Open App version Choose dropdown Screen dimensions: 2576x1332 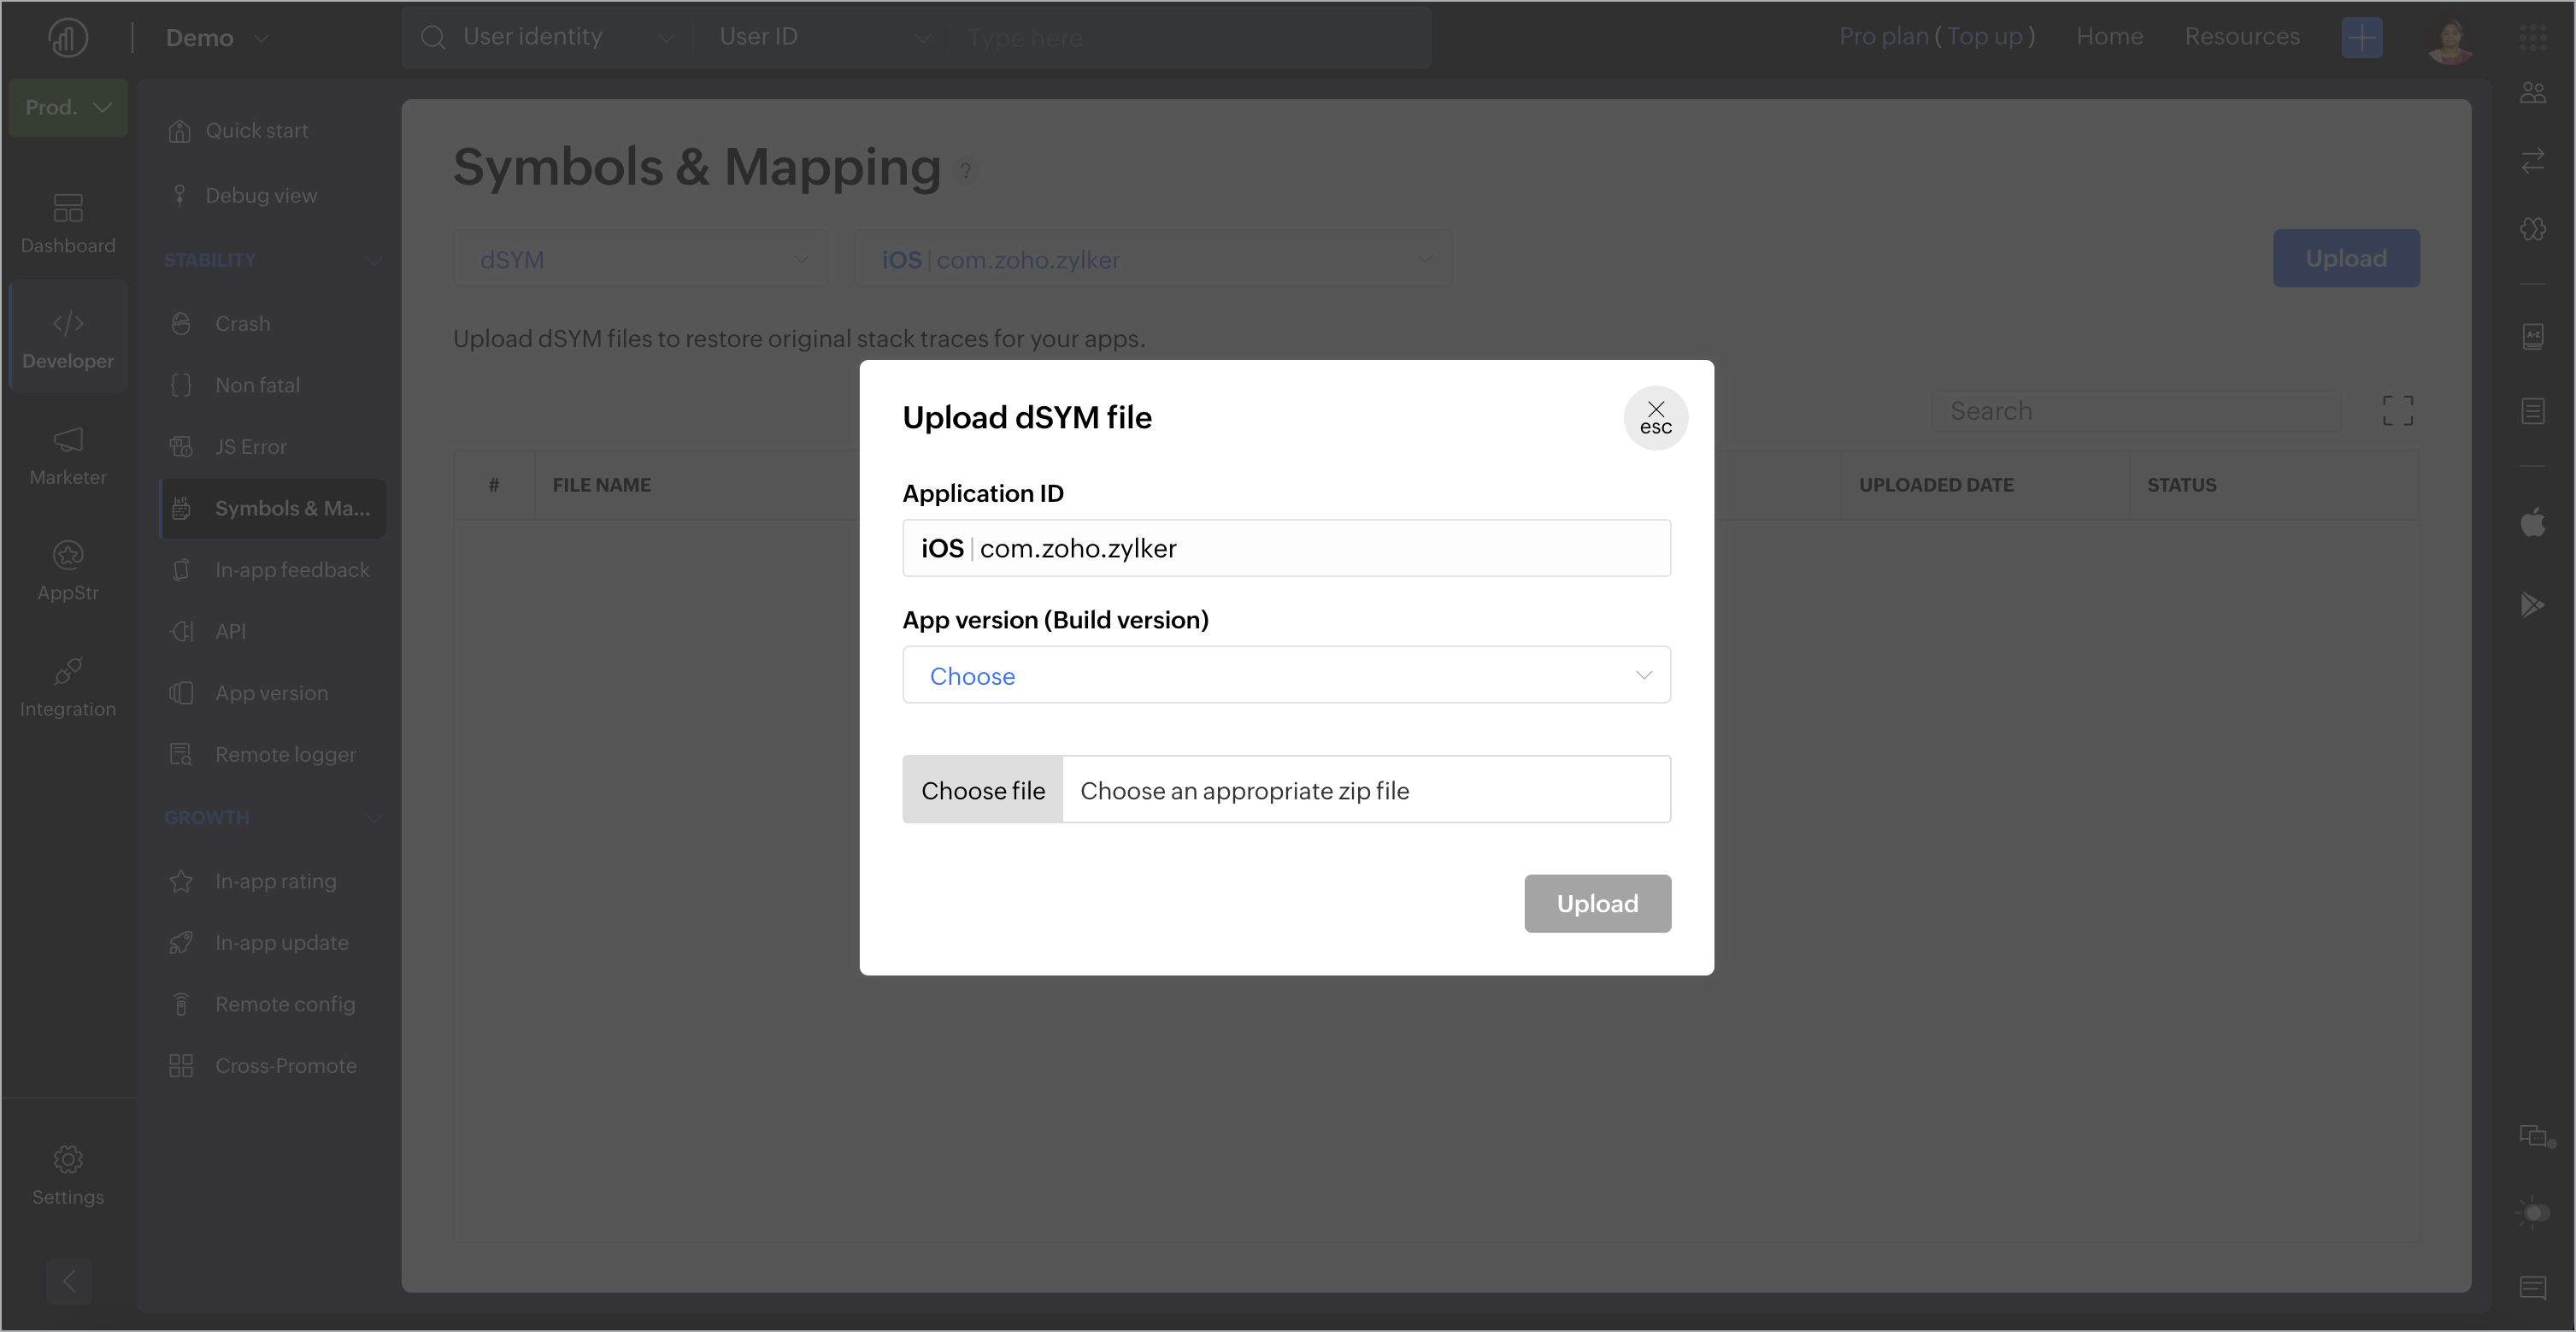[x=1286, y=675]
